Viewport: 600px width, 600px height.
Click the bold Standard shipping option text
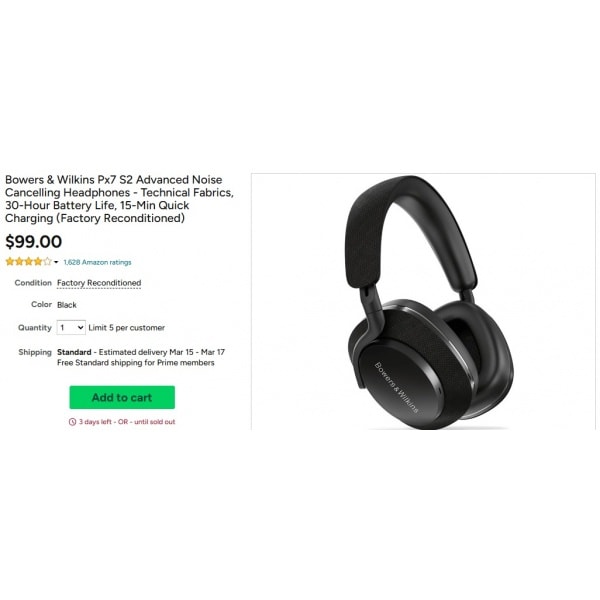(x=74, y=352)
